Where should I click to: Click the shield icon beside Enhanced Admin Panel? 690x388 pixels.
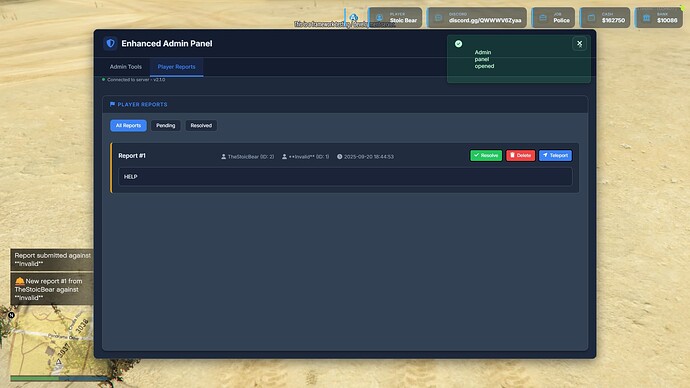tap(110, 43)
